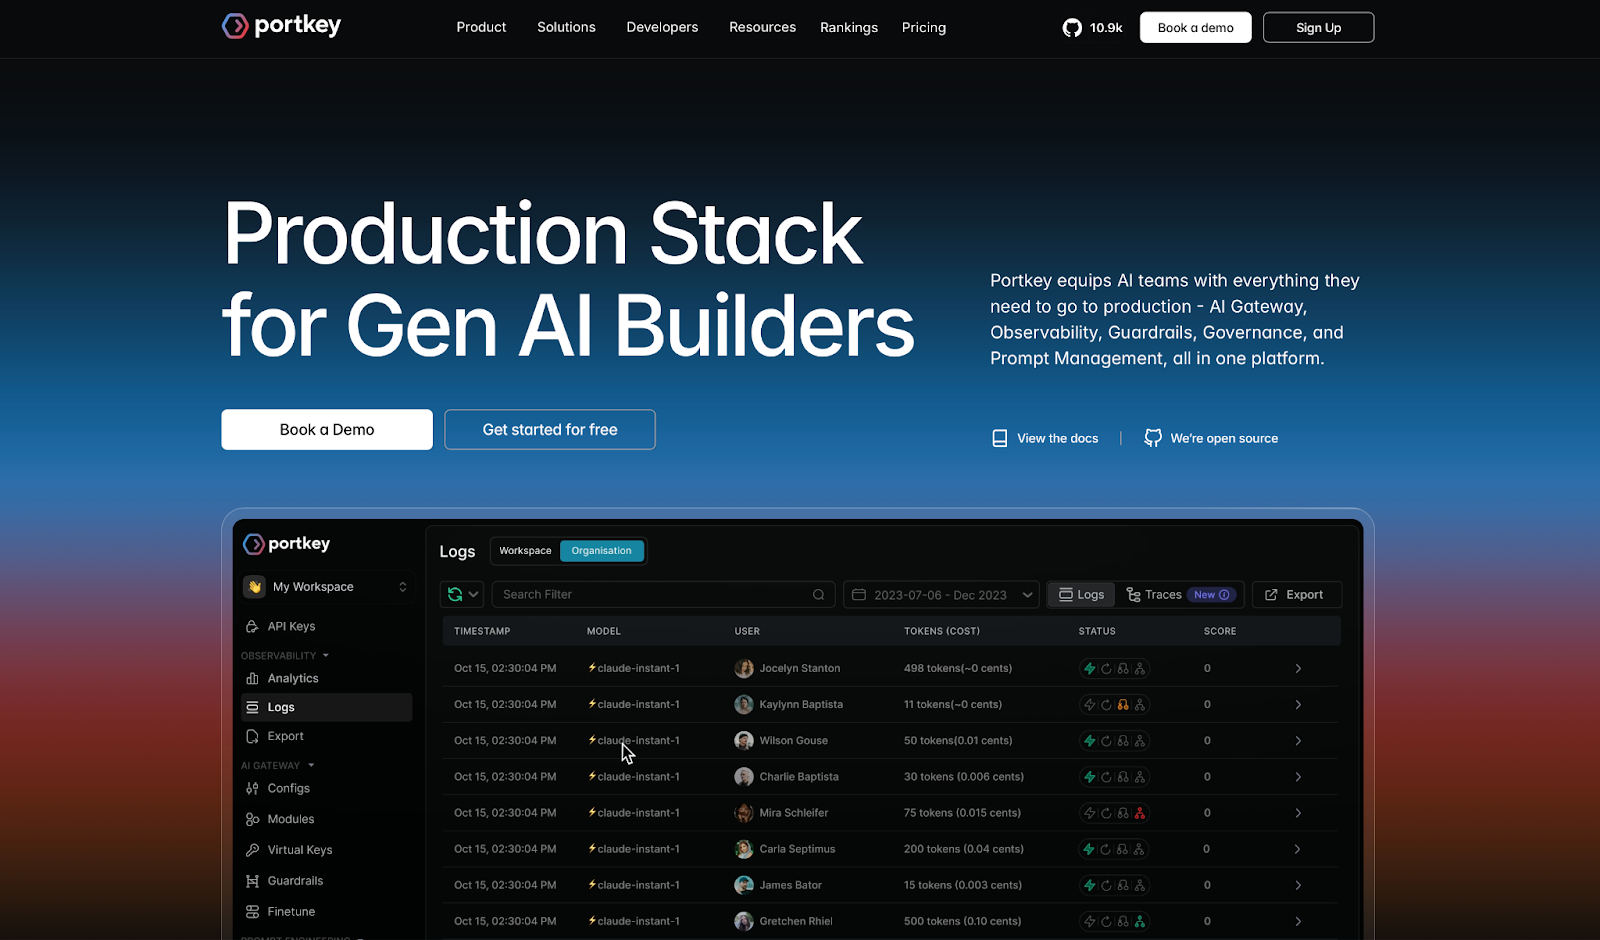Click the Analytics chart icon in sidebar
Screen dimensions: 1600x940
pos(252,678)
